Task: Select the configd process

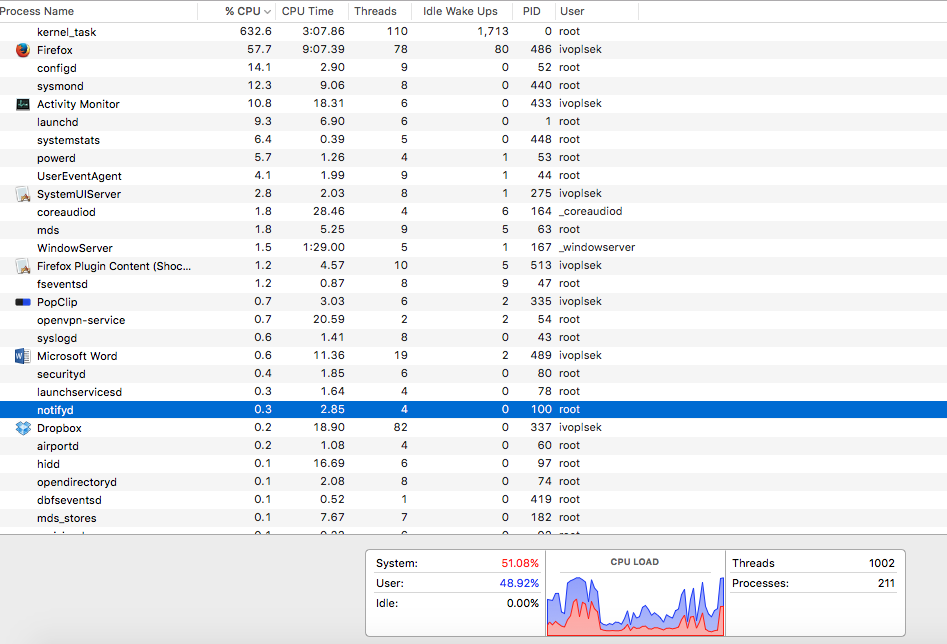Action: (x=57, y=68)
